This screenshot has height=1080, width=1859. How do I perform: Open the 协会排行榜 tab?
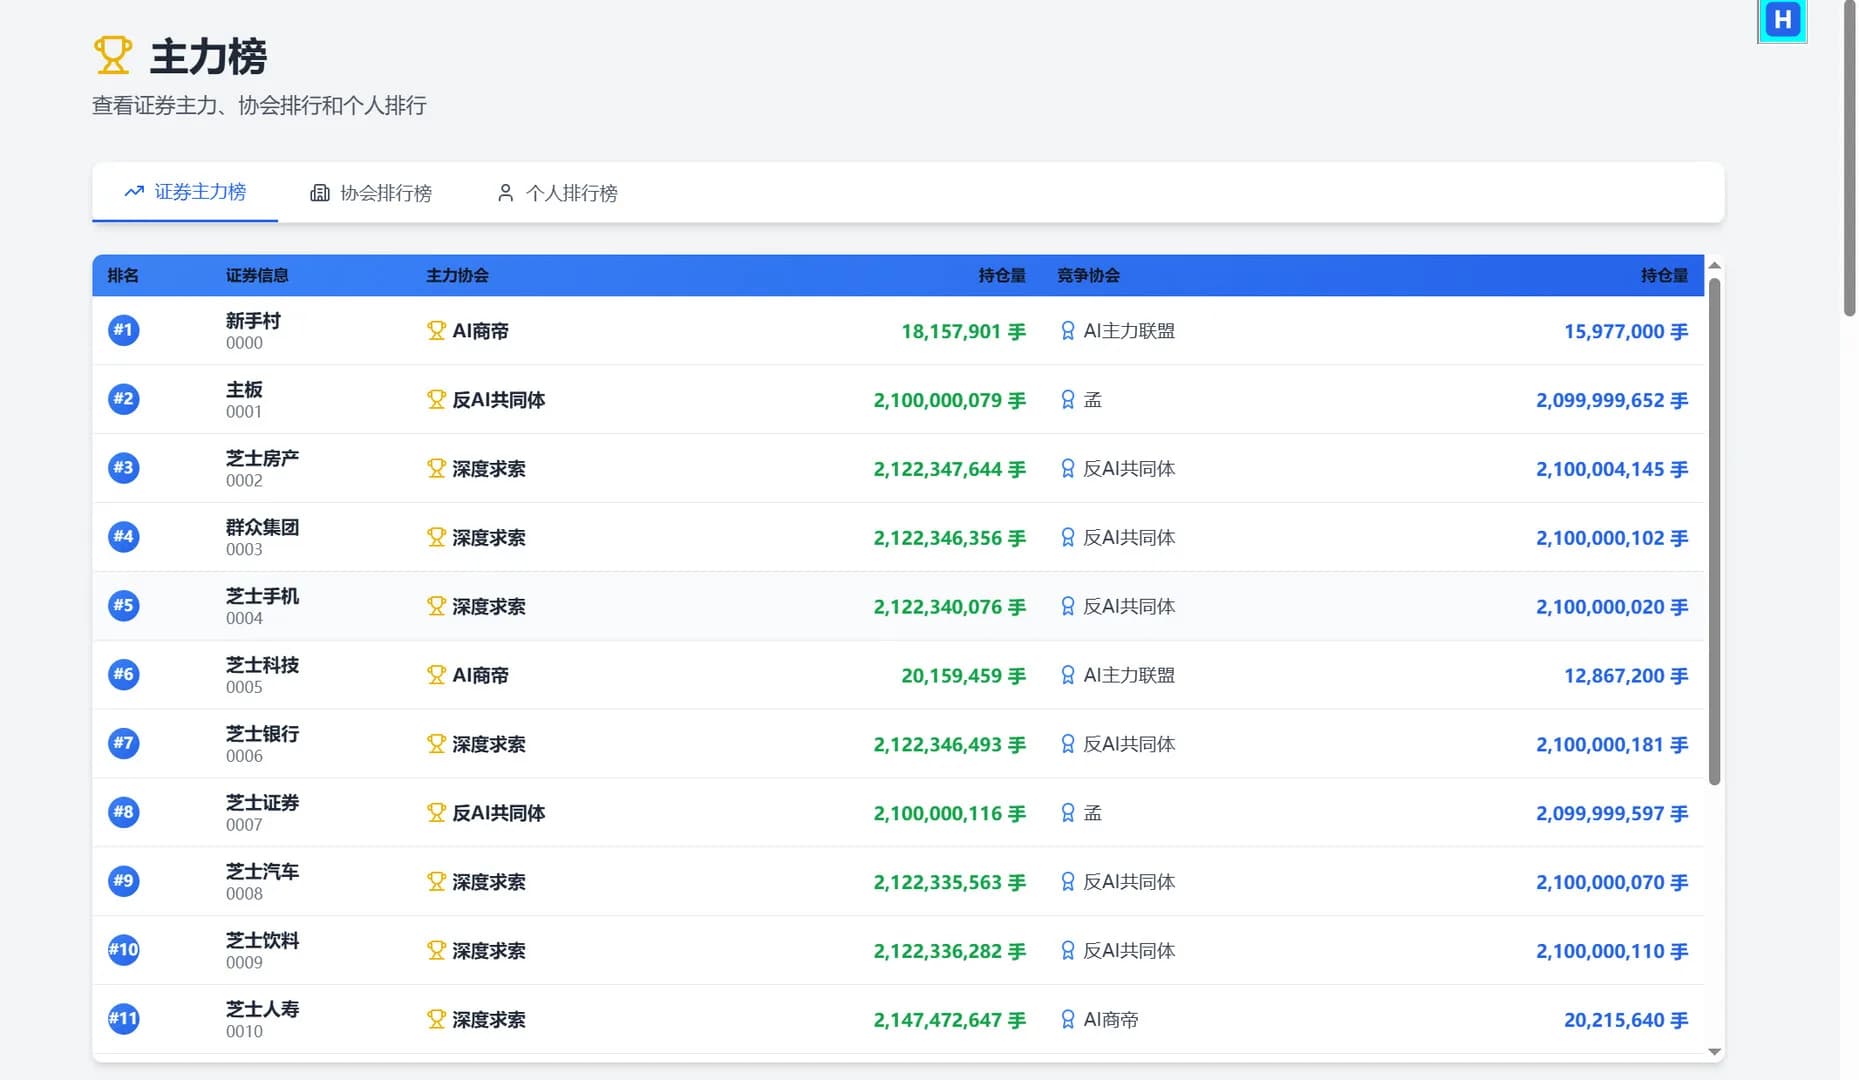tap(371, 193)
